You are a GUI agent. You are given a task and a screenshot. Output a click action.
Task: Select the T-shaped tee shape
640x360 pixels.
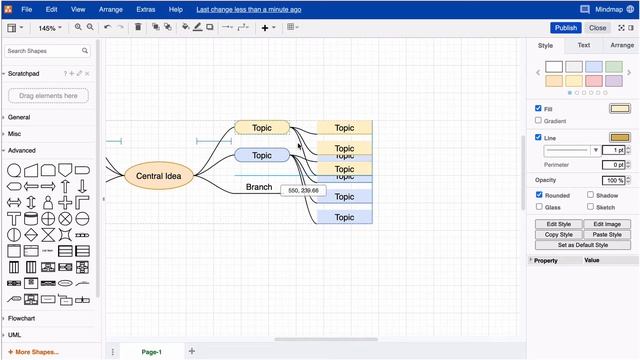pos(14,218)
